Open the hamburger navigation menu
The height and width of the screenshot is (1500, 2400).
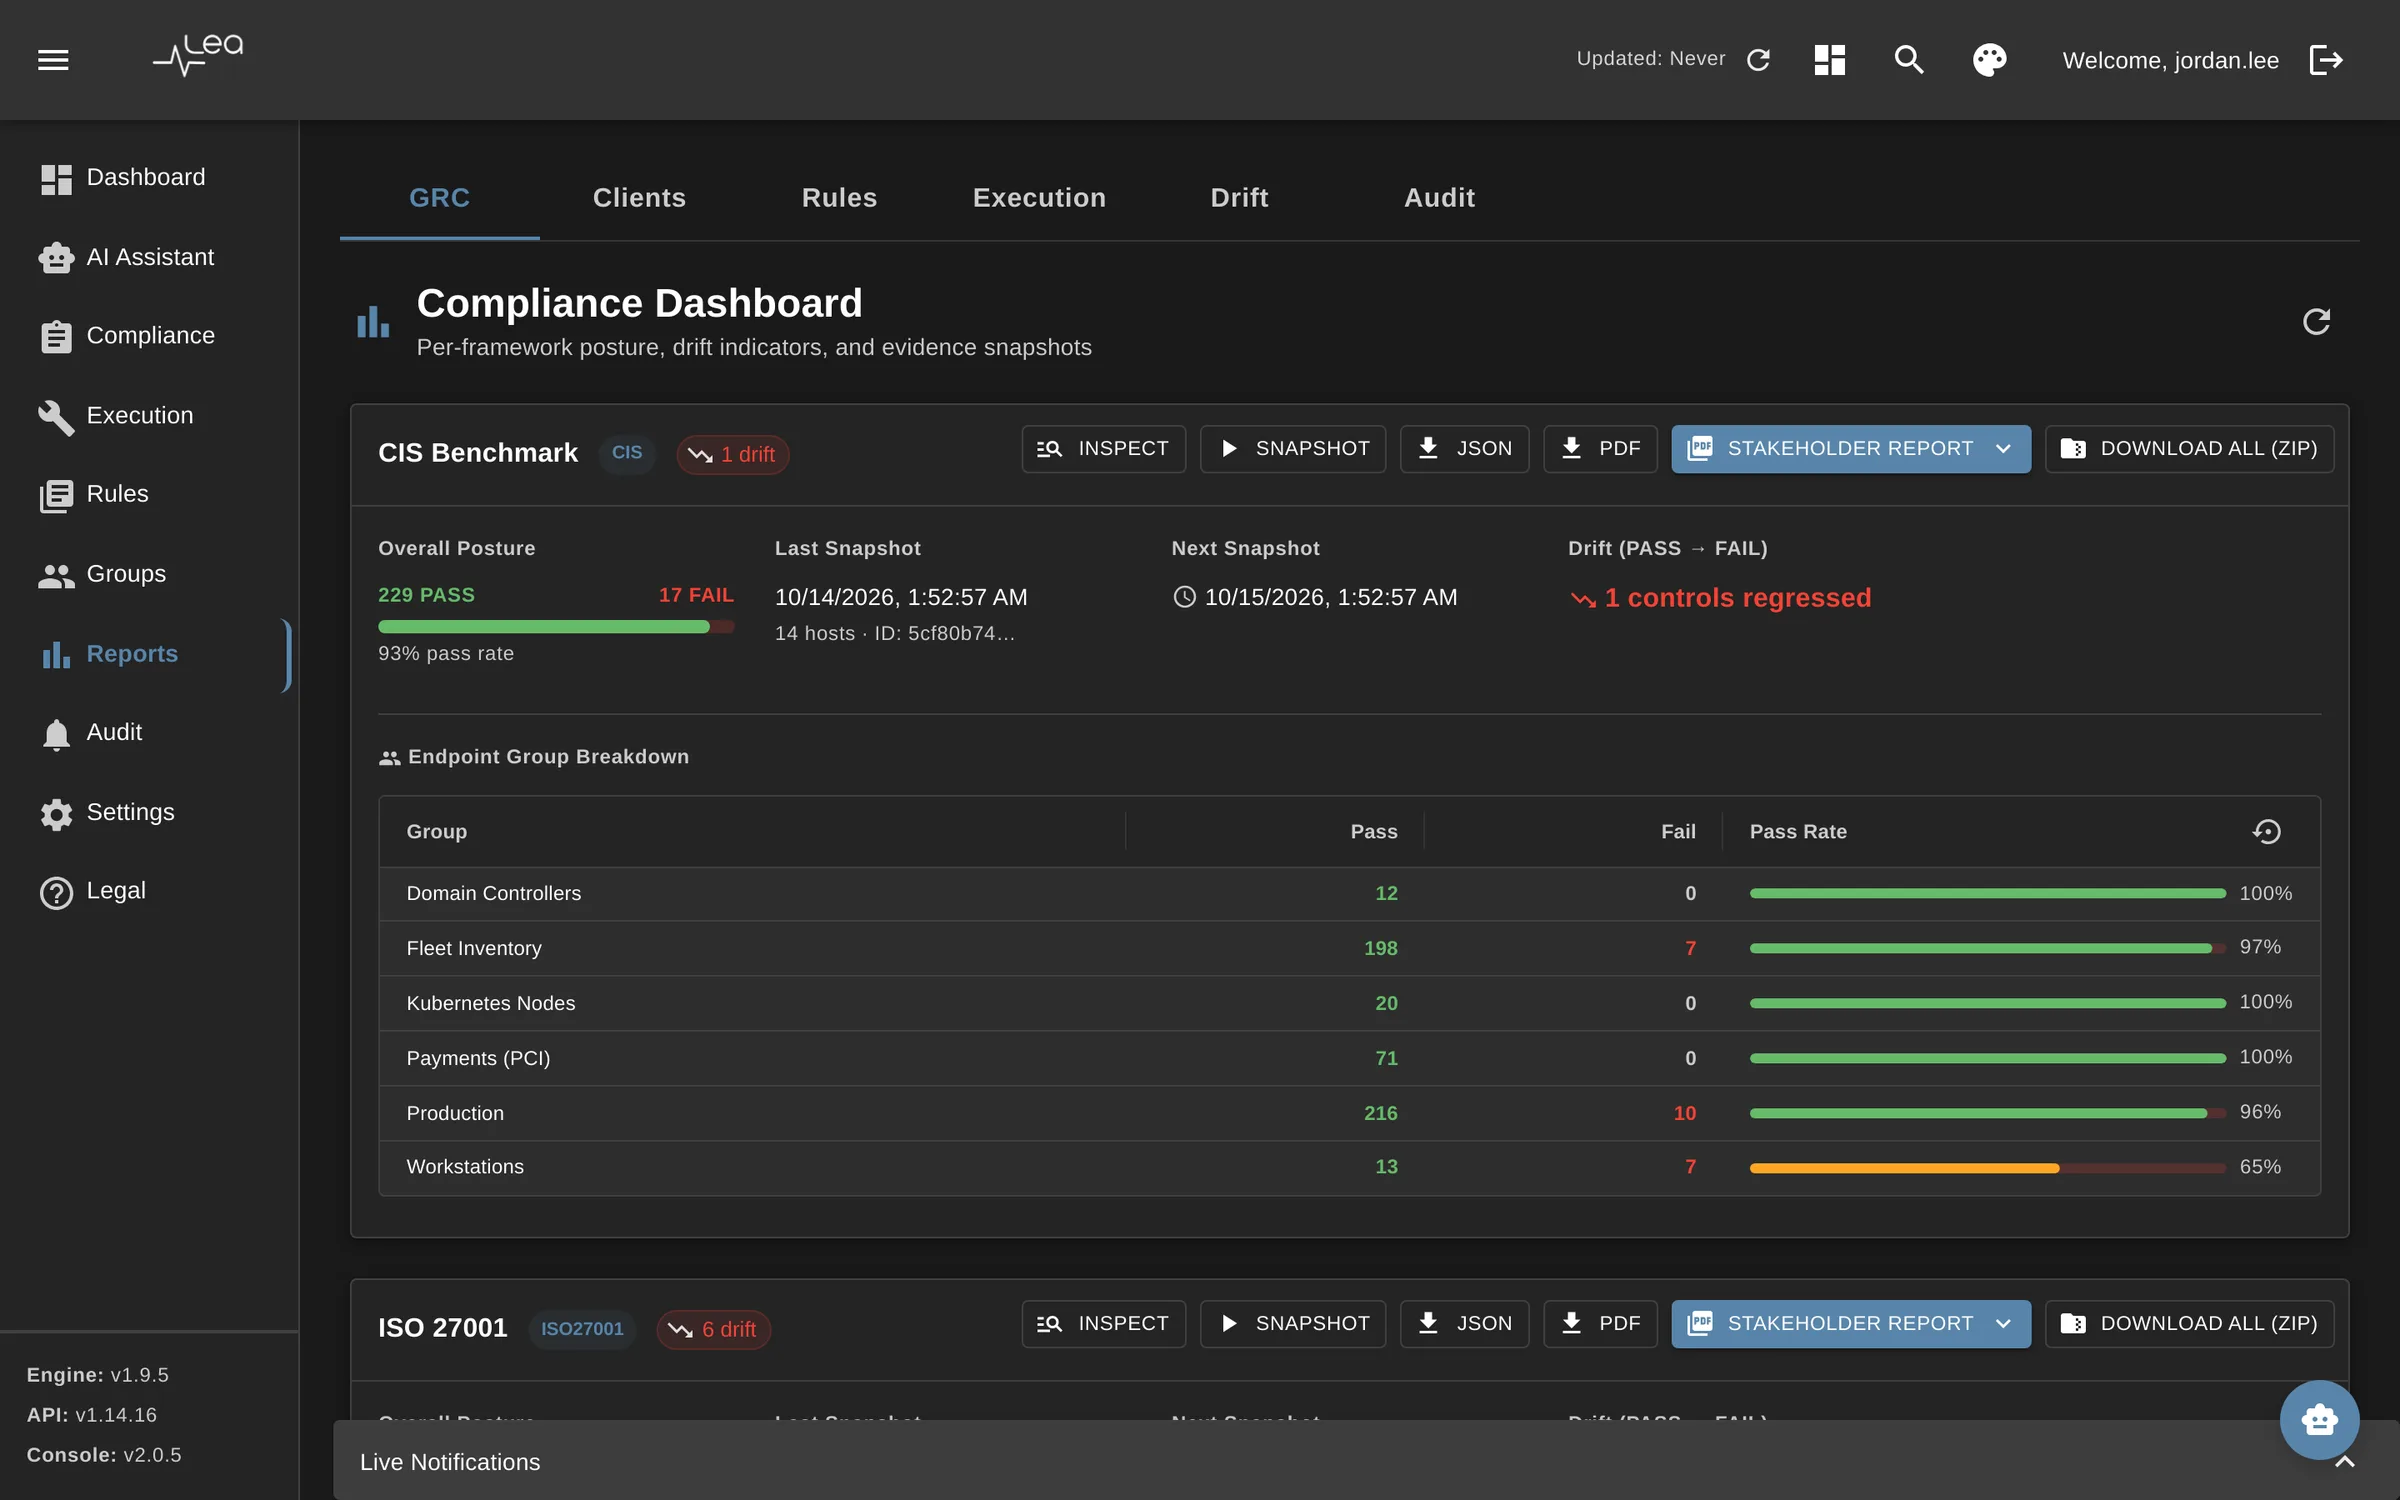coord(53,60)
